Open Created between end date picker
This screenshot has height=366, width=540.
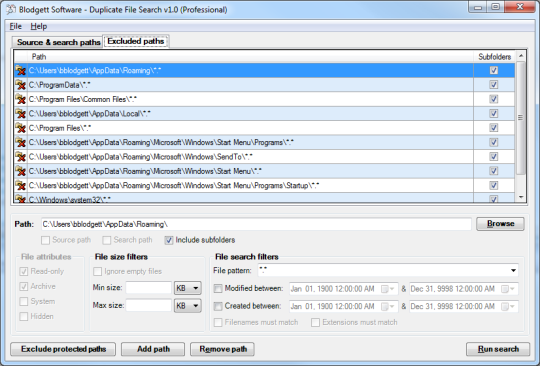coord(508,306)
